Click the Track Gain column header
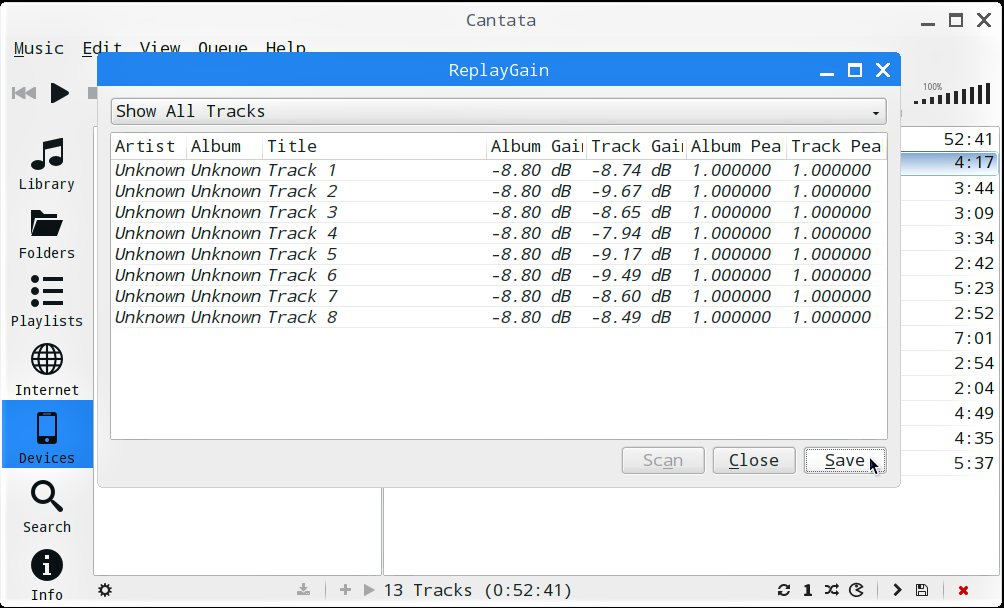Viewport: 1004px width, 608px height. pyautogui.click(x=636, y=147)
